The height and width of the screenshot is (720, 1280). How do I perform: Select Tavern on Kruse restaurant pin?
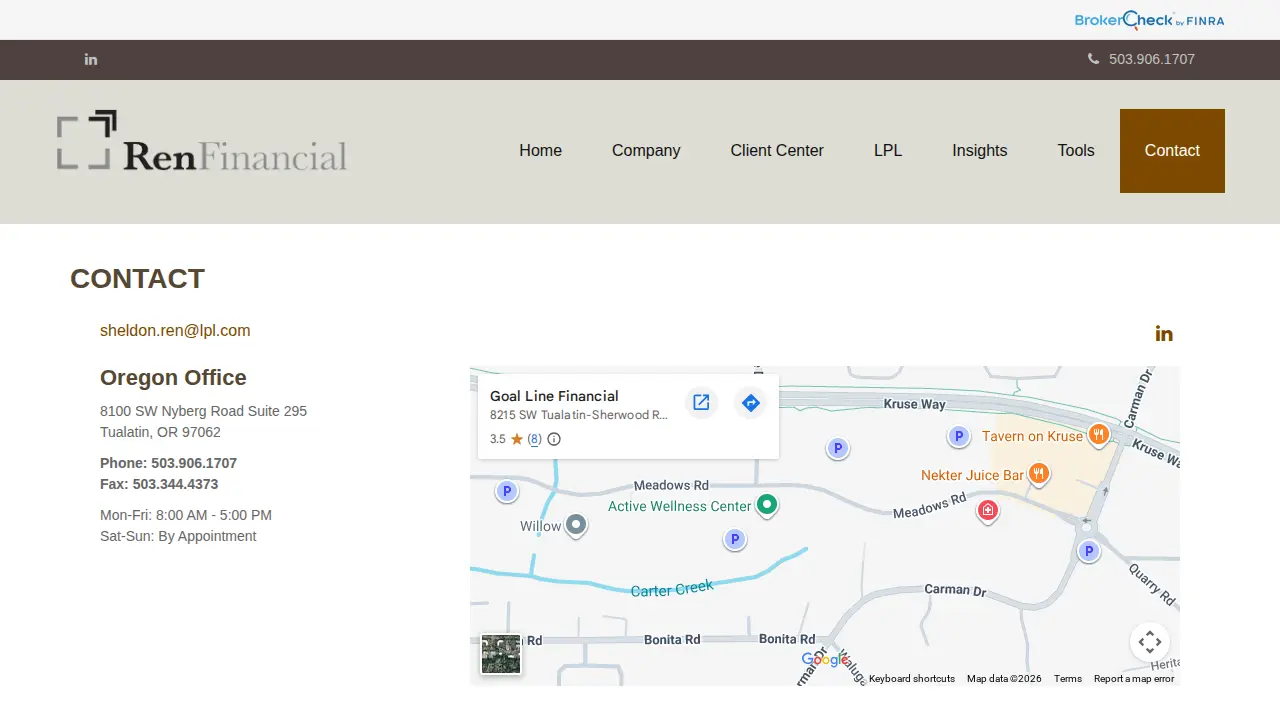(1098, 434)
